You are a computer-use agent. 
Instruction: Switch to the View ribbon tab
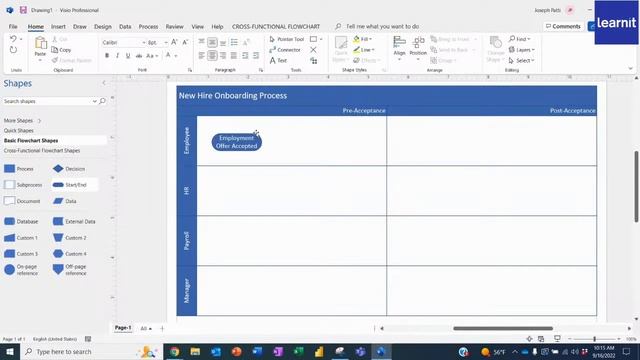(x=198, y=27)
